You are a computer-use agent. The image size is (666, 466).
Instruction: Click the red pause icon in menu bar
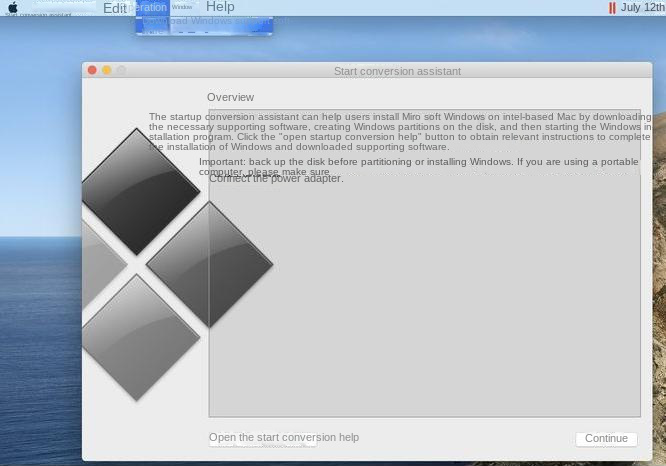(x=612, y=8)
